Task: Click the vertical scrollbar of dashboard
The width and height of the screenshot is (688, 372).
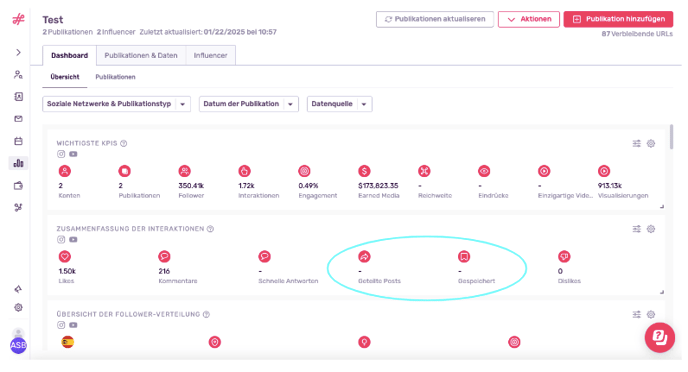Action: [x=671, y=137]
